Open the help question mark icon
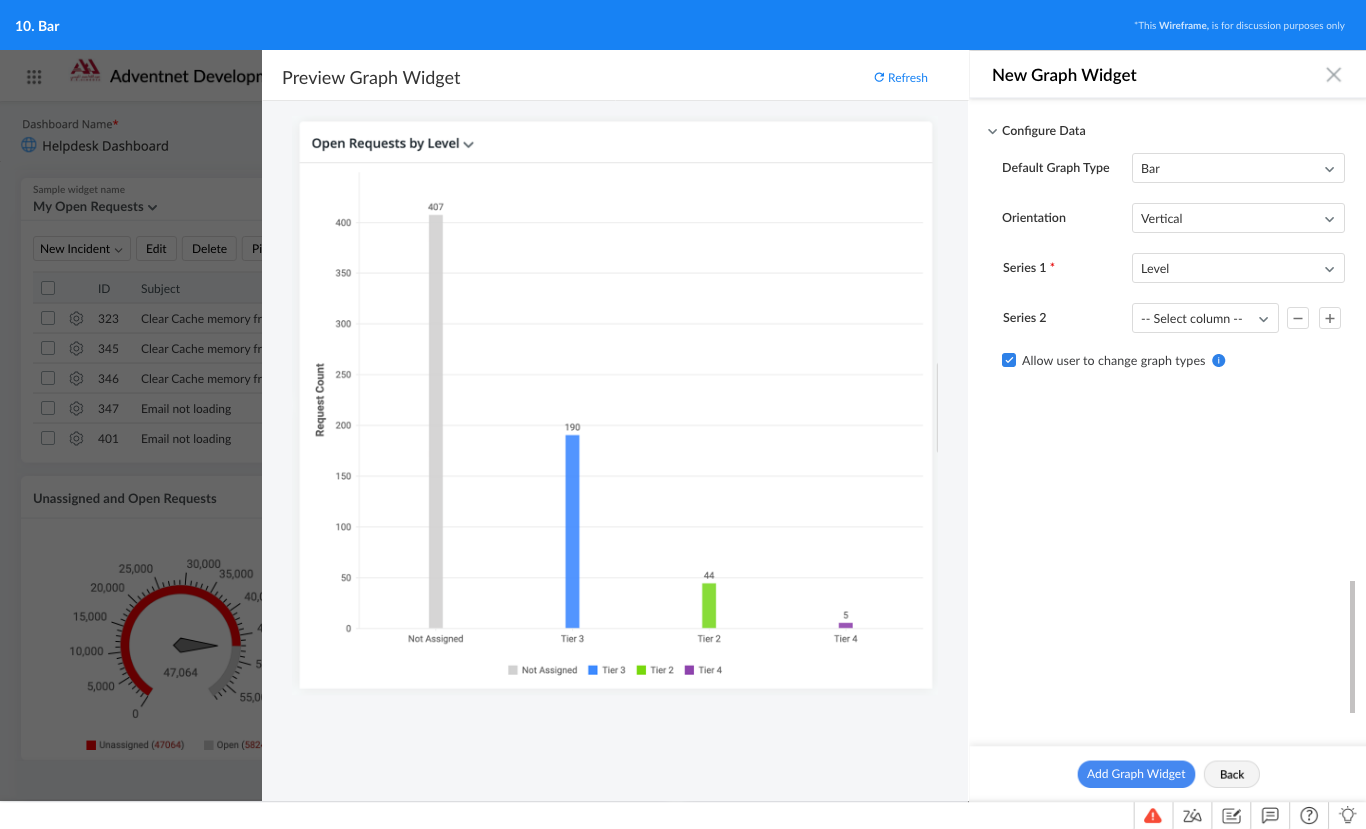This screenshot has width=1366, height=829. coord(1309,815)
